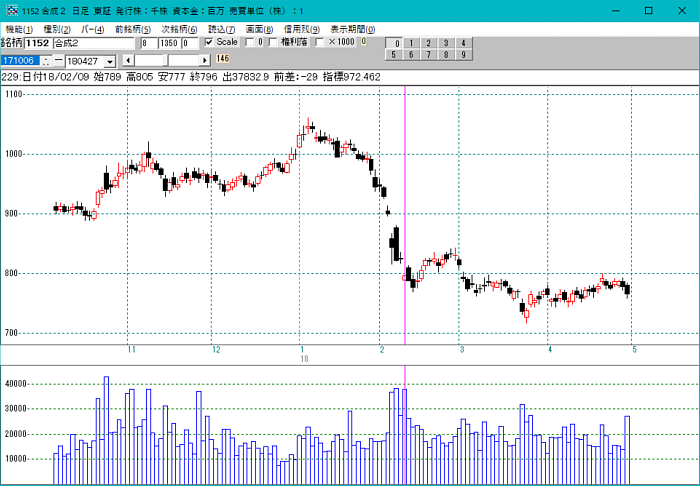Uncheck the Scale checkbox

coord(209,43)
